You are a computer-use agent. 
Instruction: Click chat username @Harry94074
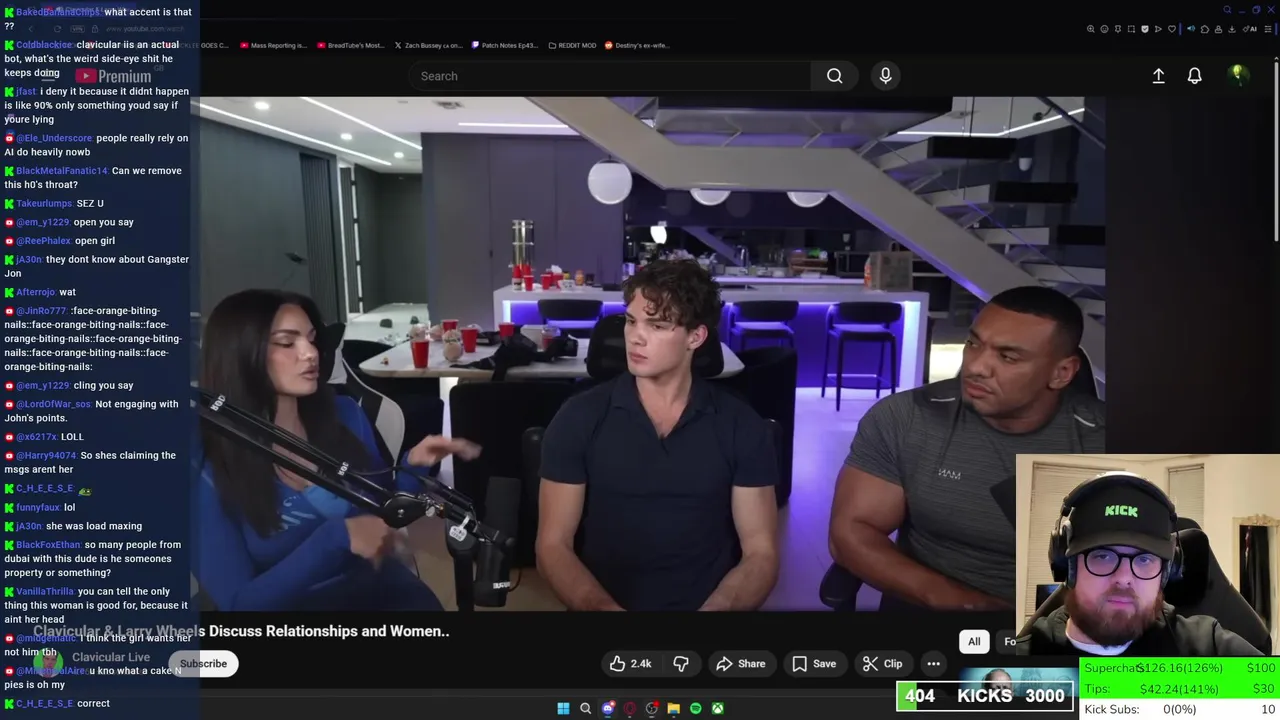pyautogui.click(x=46, y=456)
